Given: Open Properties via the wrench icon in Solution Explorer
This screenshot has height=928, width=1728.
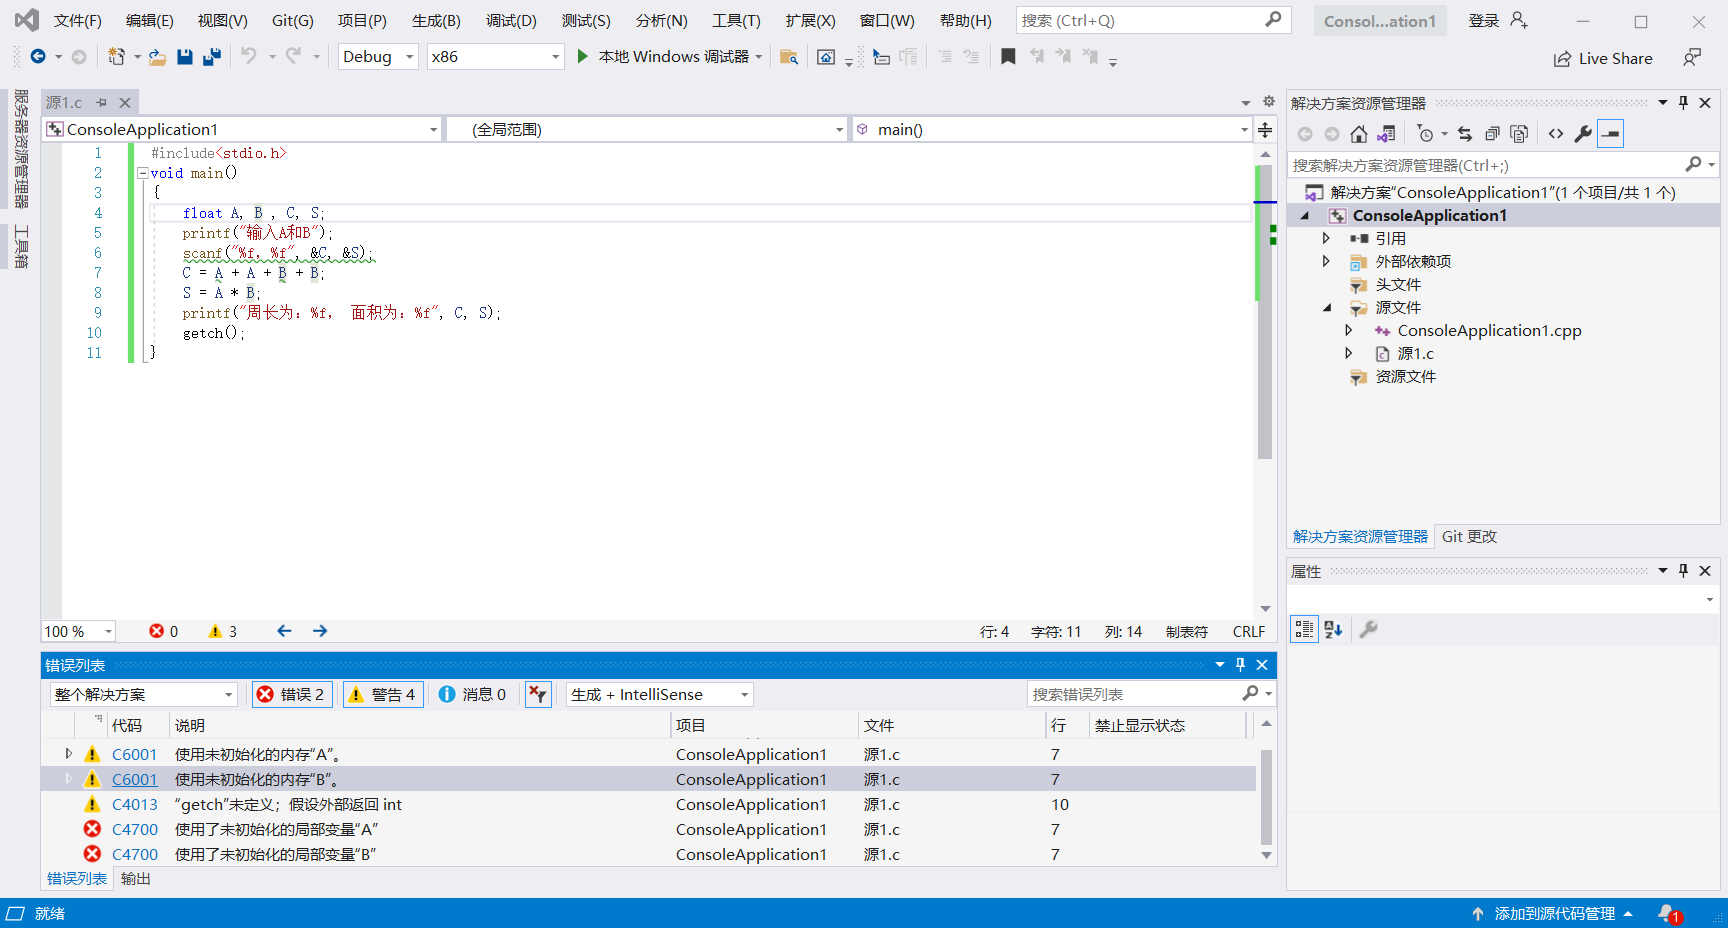Looking at the screenshot, I should tap(1583, 134).
